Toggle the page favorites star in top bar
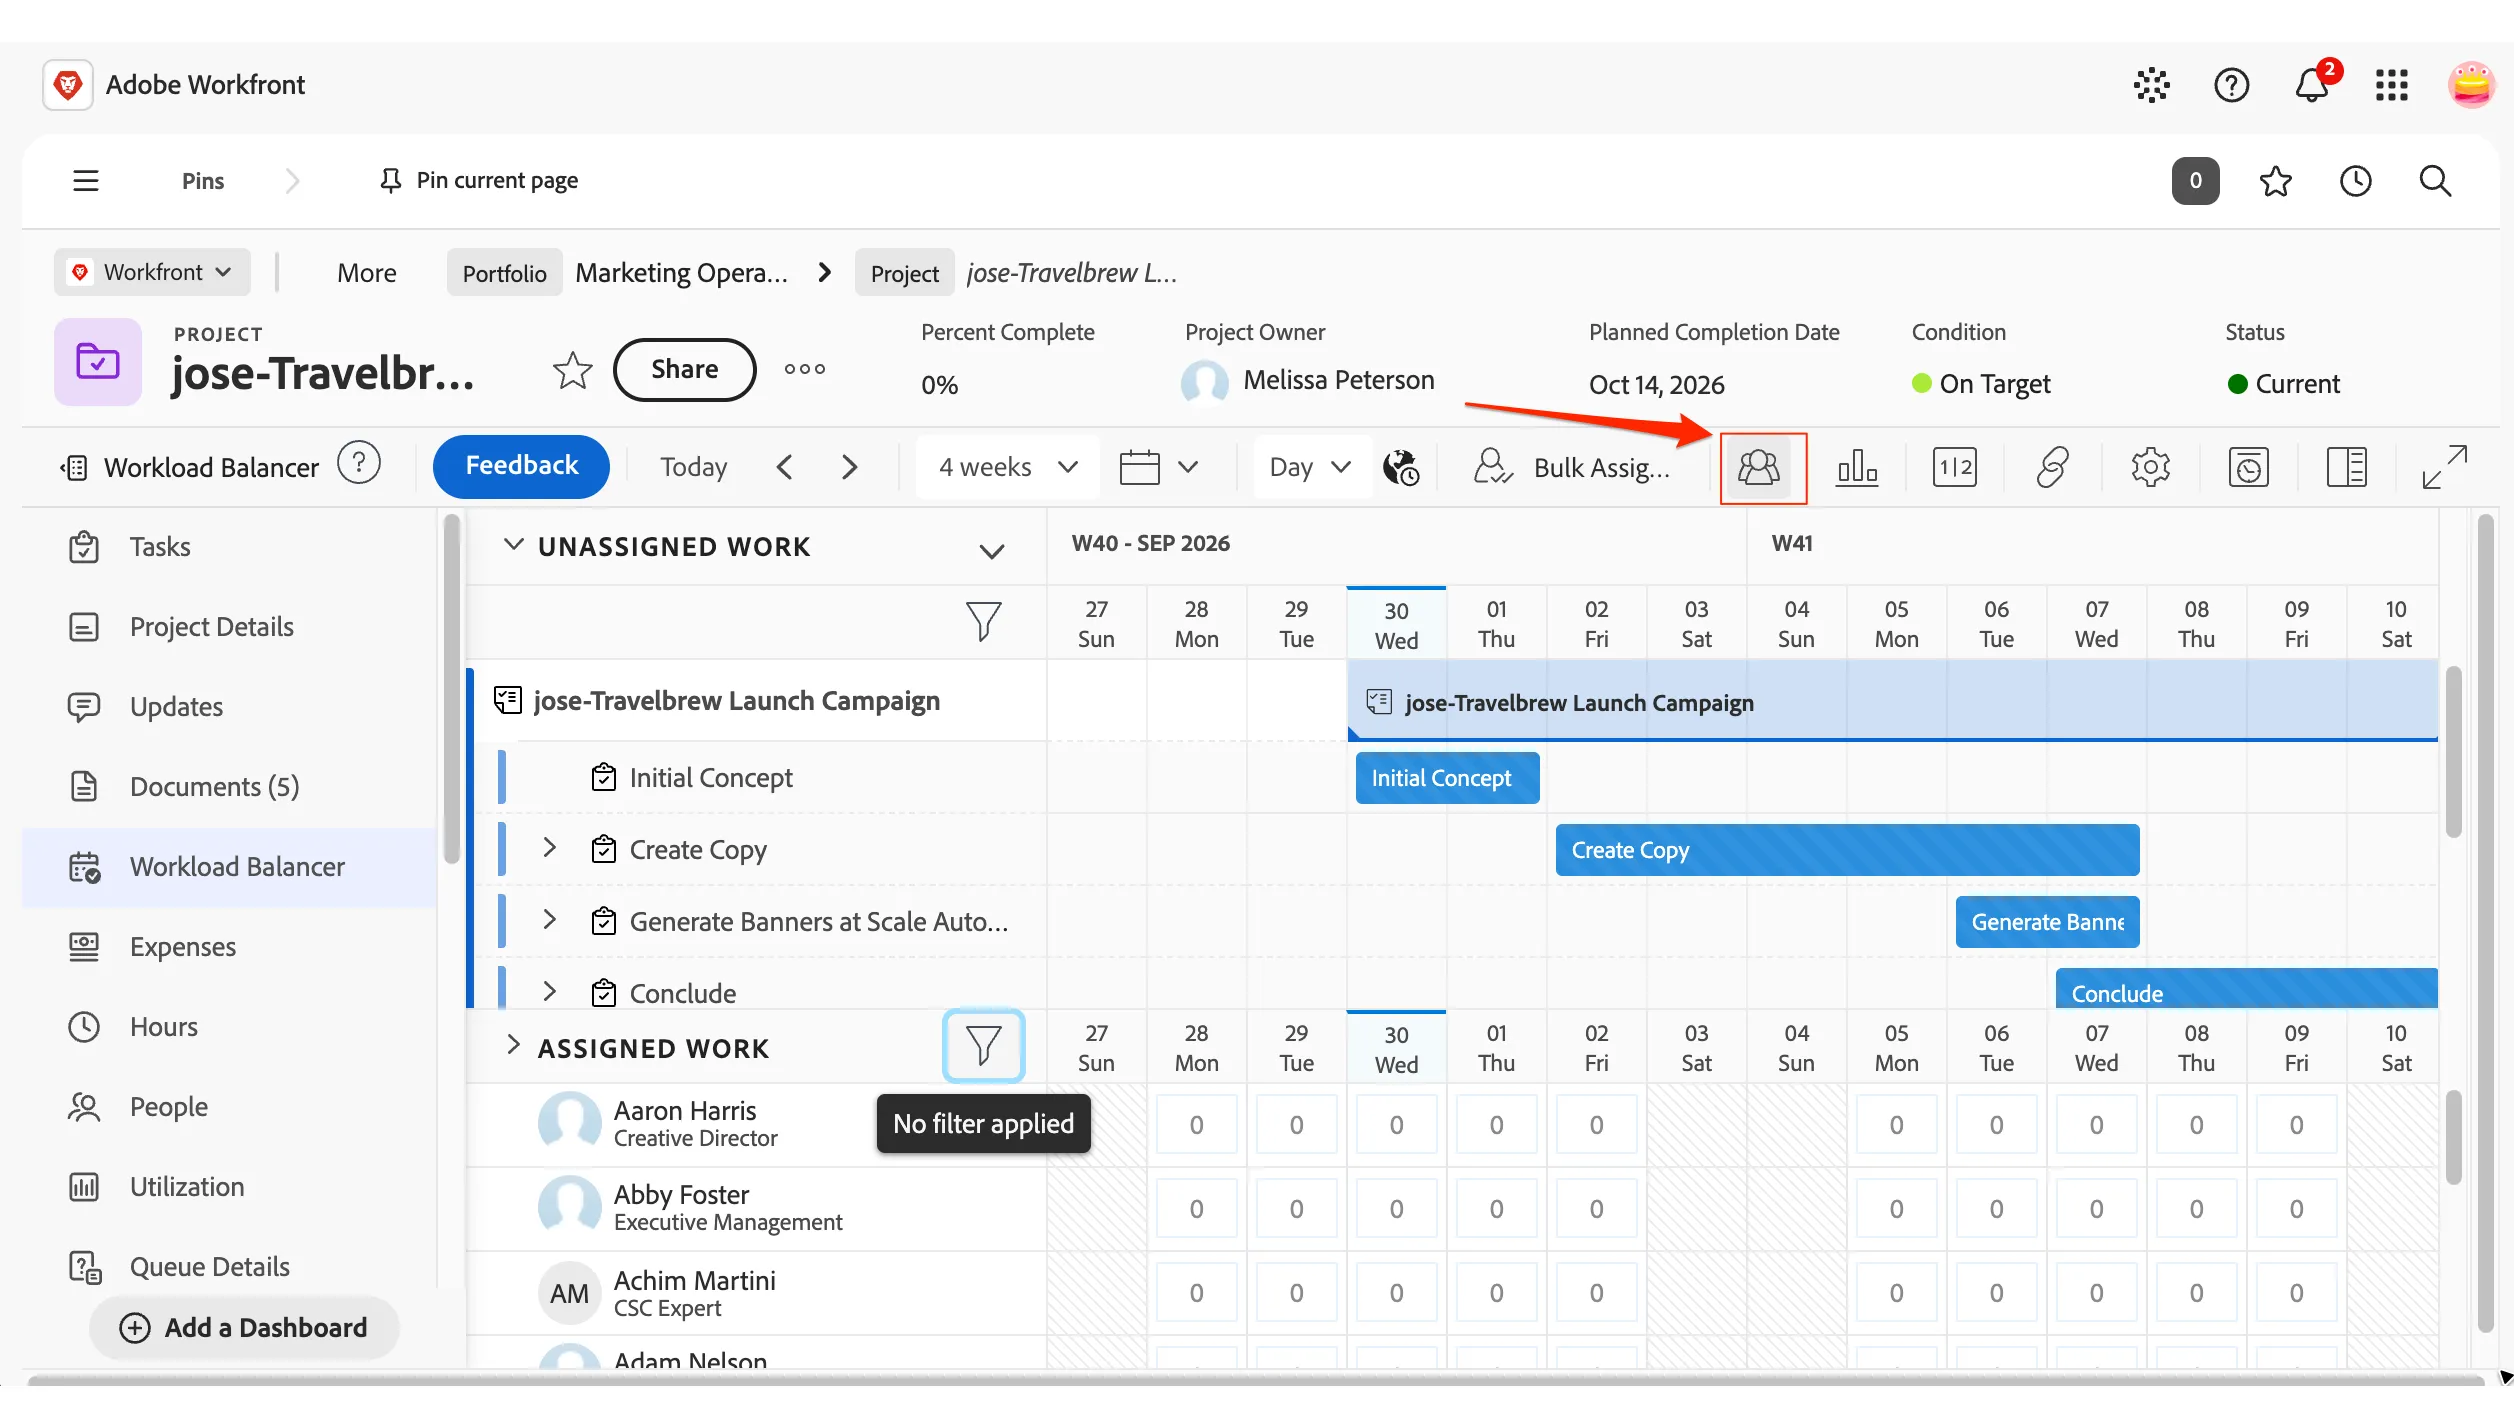 coord(2276,181)
